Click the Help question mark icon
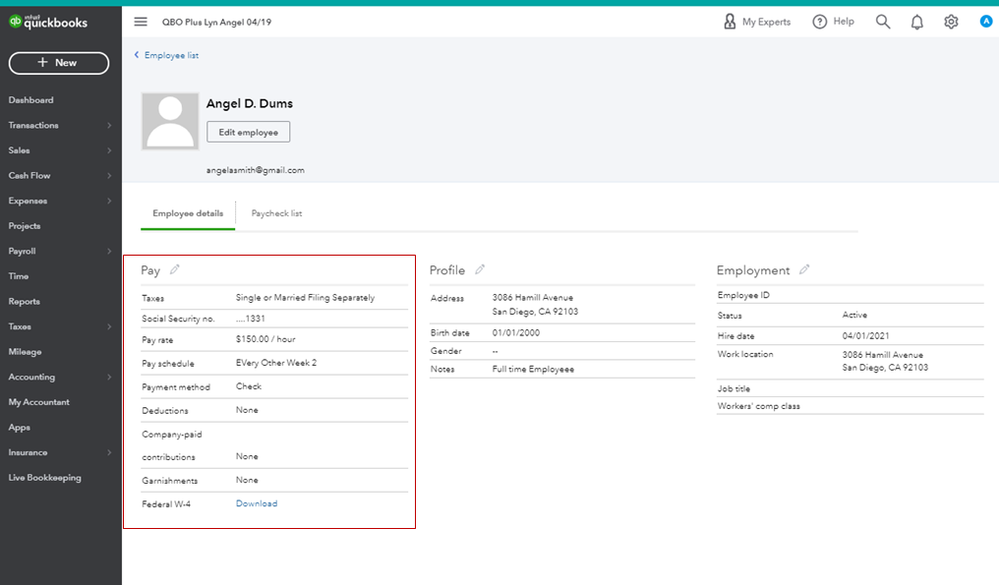 tap(820, 22)
